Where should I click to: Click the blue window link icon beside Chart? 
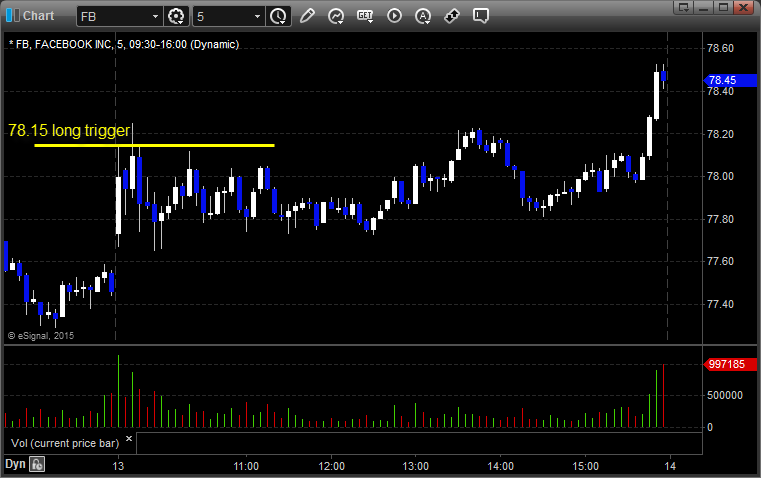pos(12,16)
